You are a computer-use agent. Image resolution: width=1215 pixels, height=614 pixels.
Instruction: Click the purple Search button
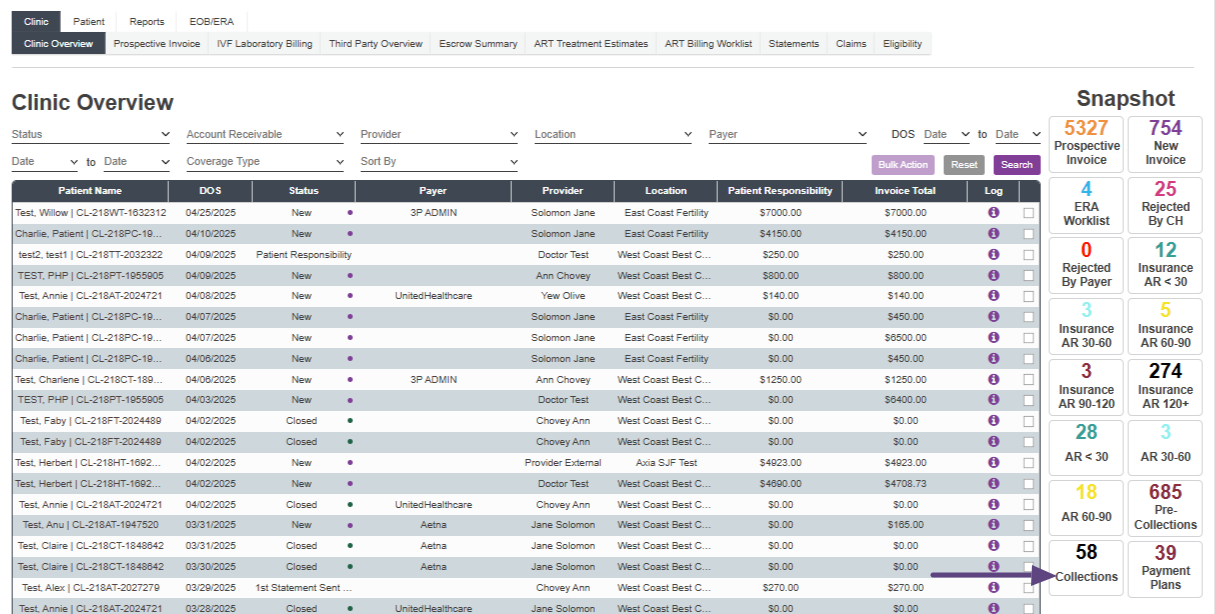[1016, 165]
